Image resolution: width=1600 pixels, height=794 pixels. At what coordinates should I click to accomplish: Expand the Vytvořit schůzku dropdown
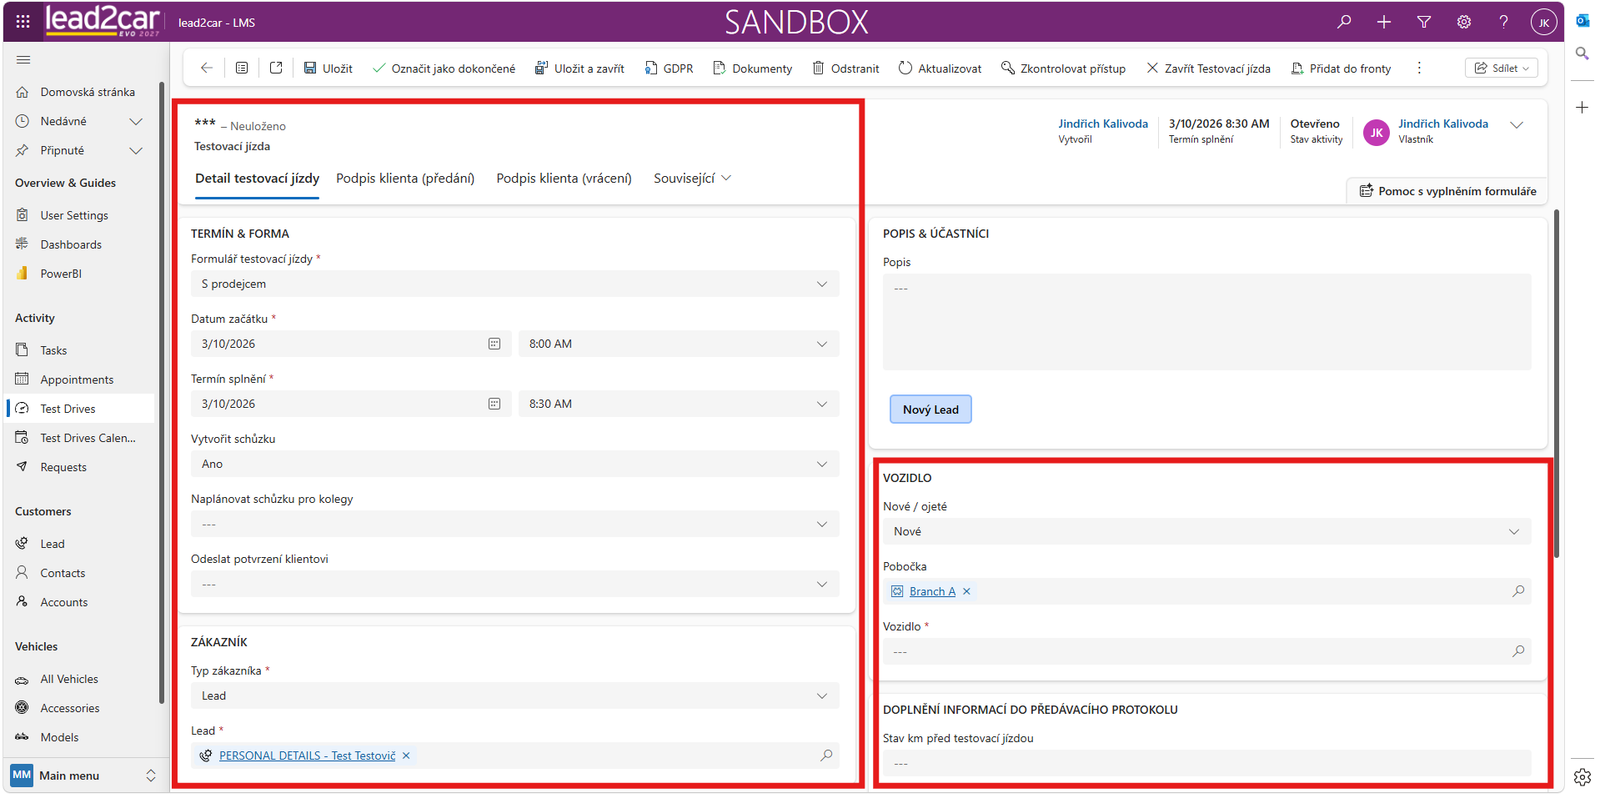(515, 464)
